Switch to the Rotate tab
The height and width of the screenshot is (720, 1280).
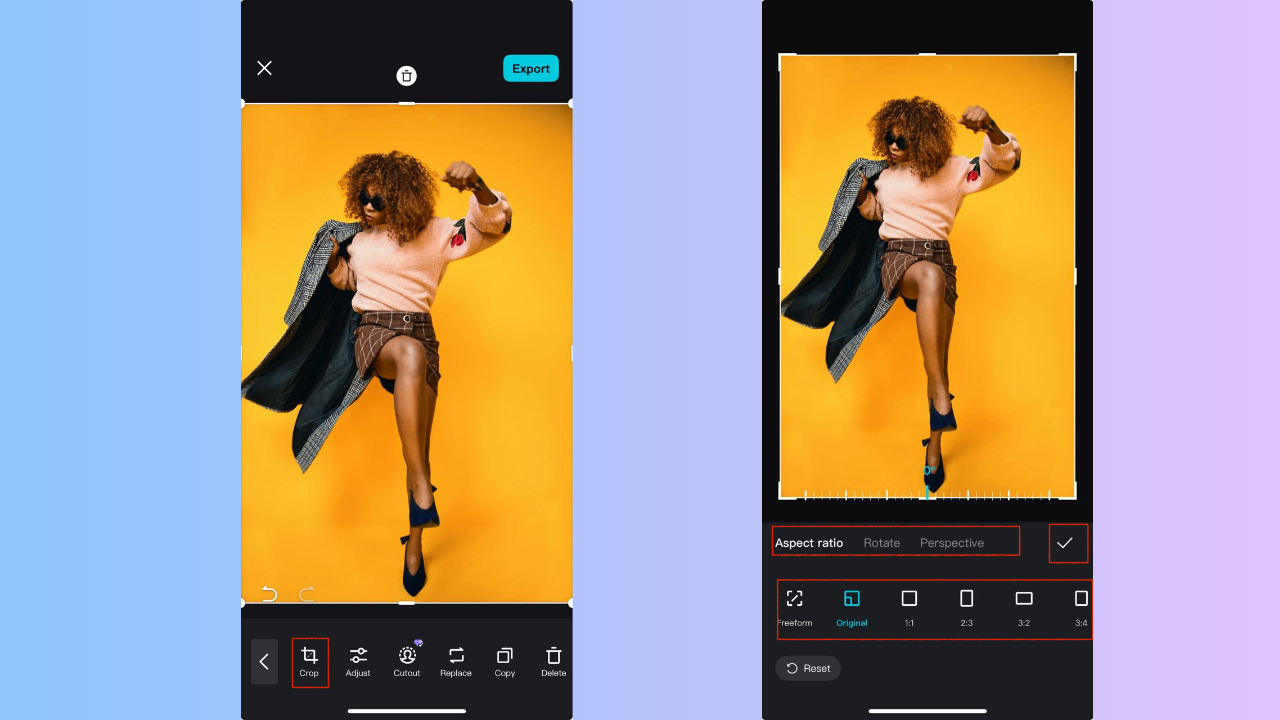pyautogui.click(x=881, y=543)
